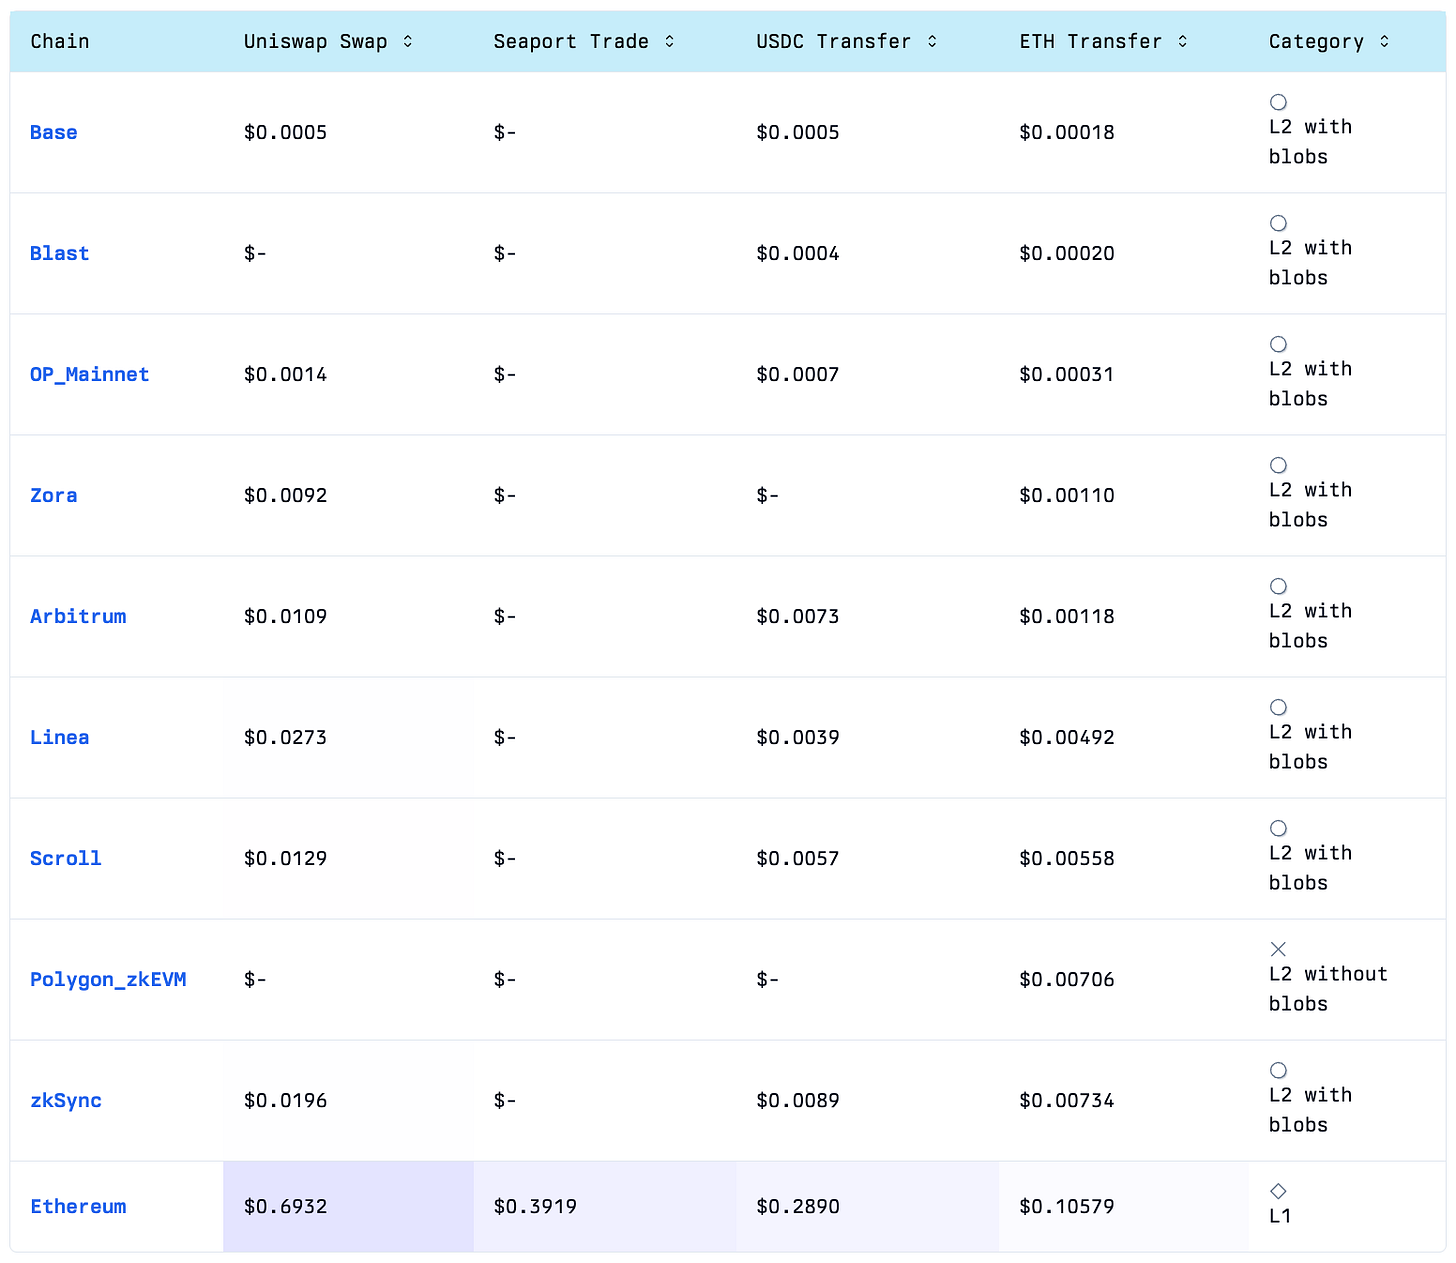1456x1263 pixels.
Task: Sort by Uniswap Swap column arrows
Action: (408, 41)
